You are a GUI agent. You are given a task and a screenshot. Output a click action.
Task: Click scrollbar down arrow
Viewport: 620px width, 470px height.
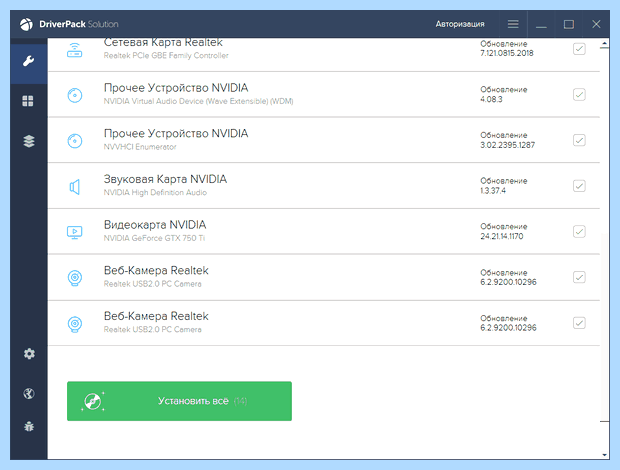[604, 455]
